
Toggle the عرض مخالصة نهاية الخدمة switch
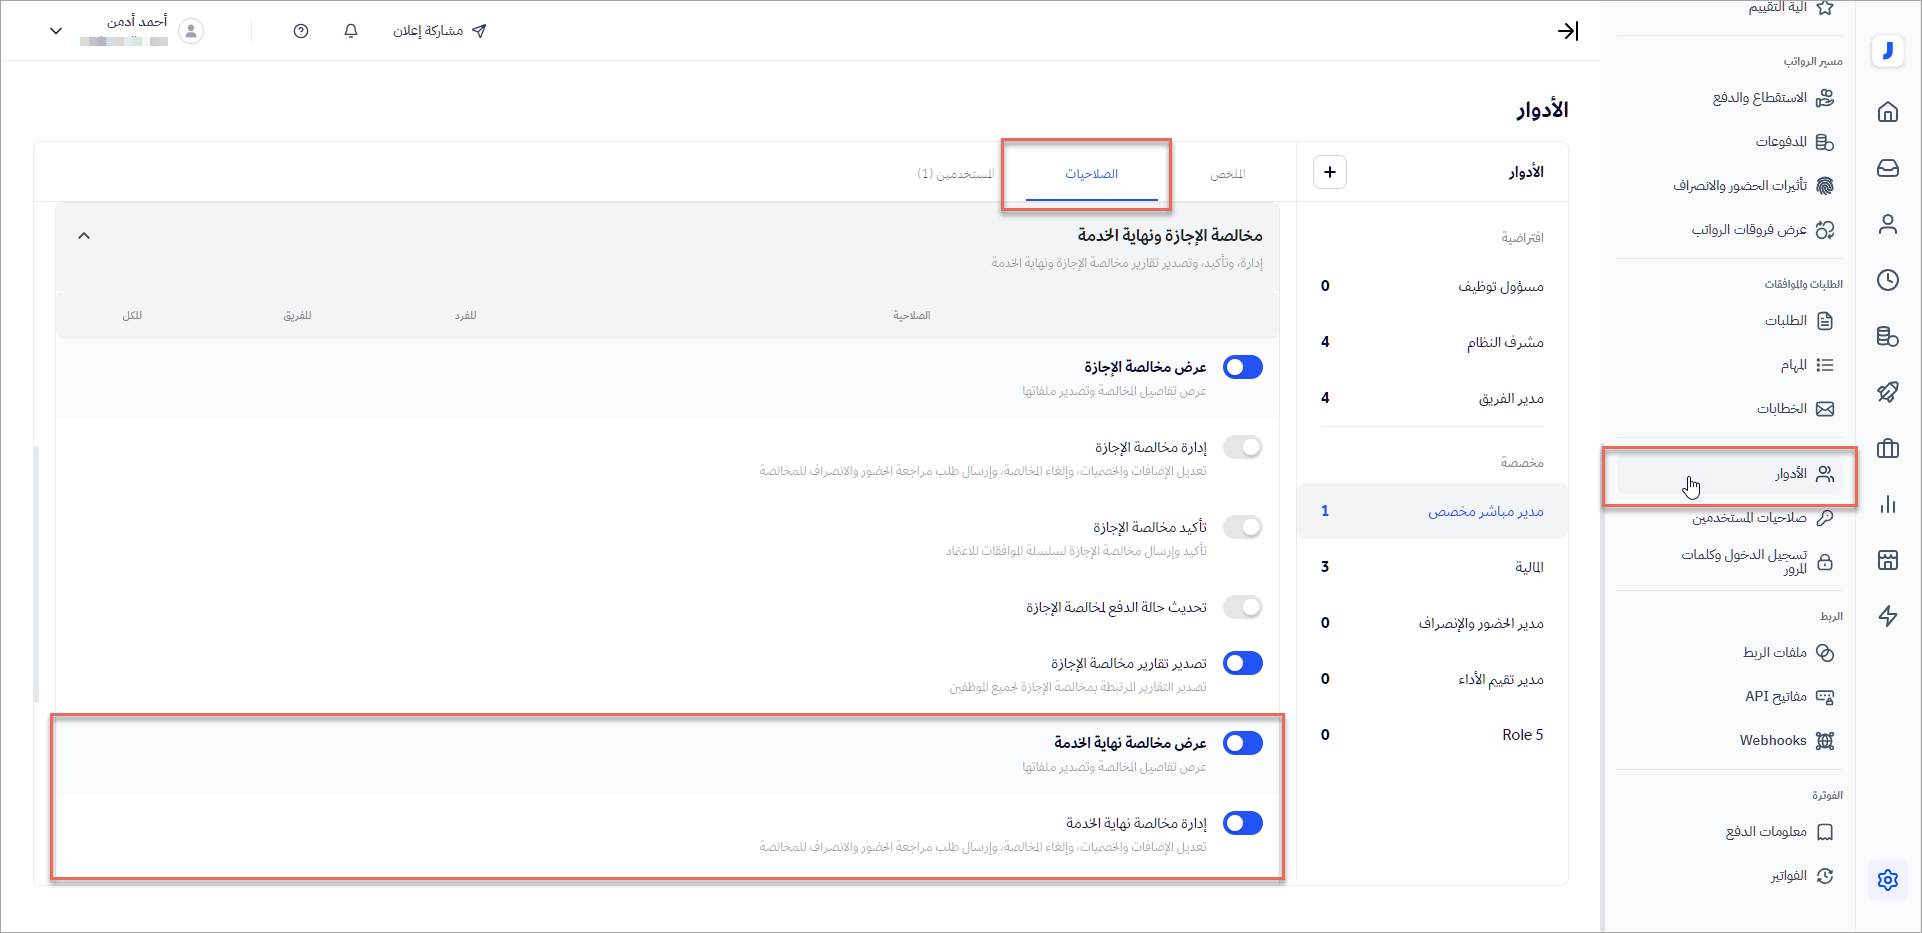pos(1242,743)
